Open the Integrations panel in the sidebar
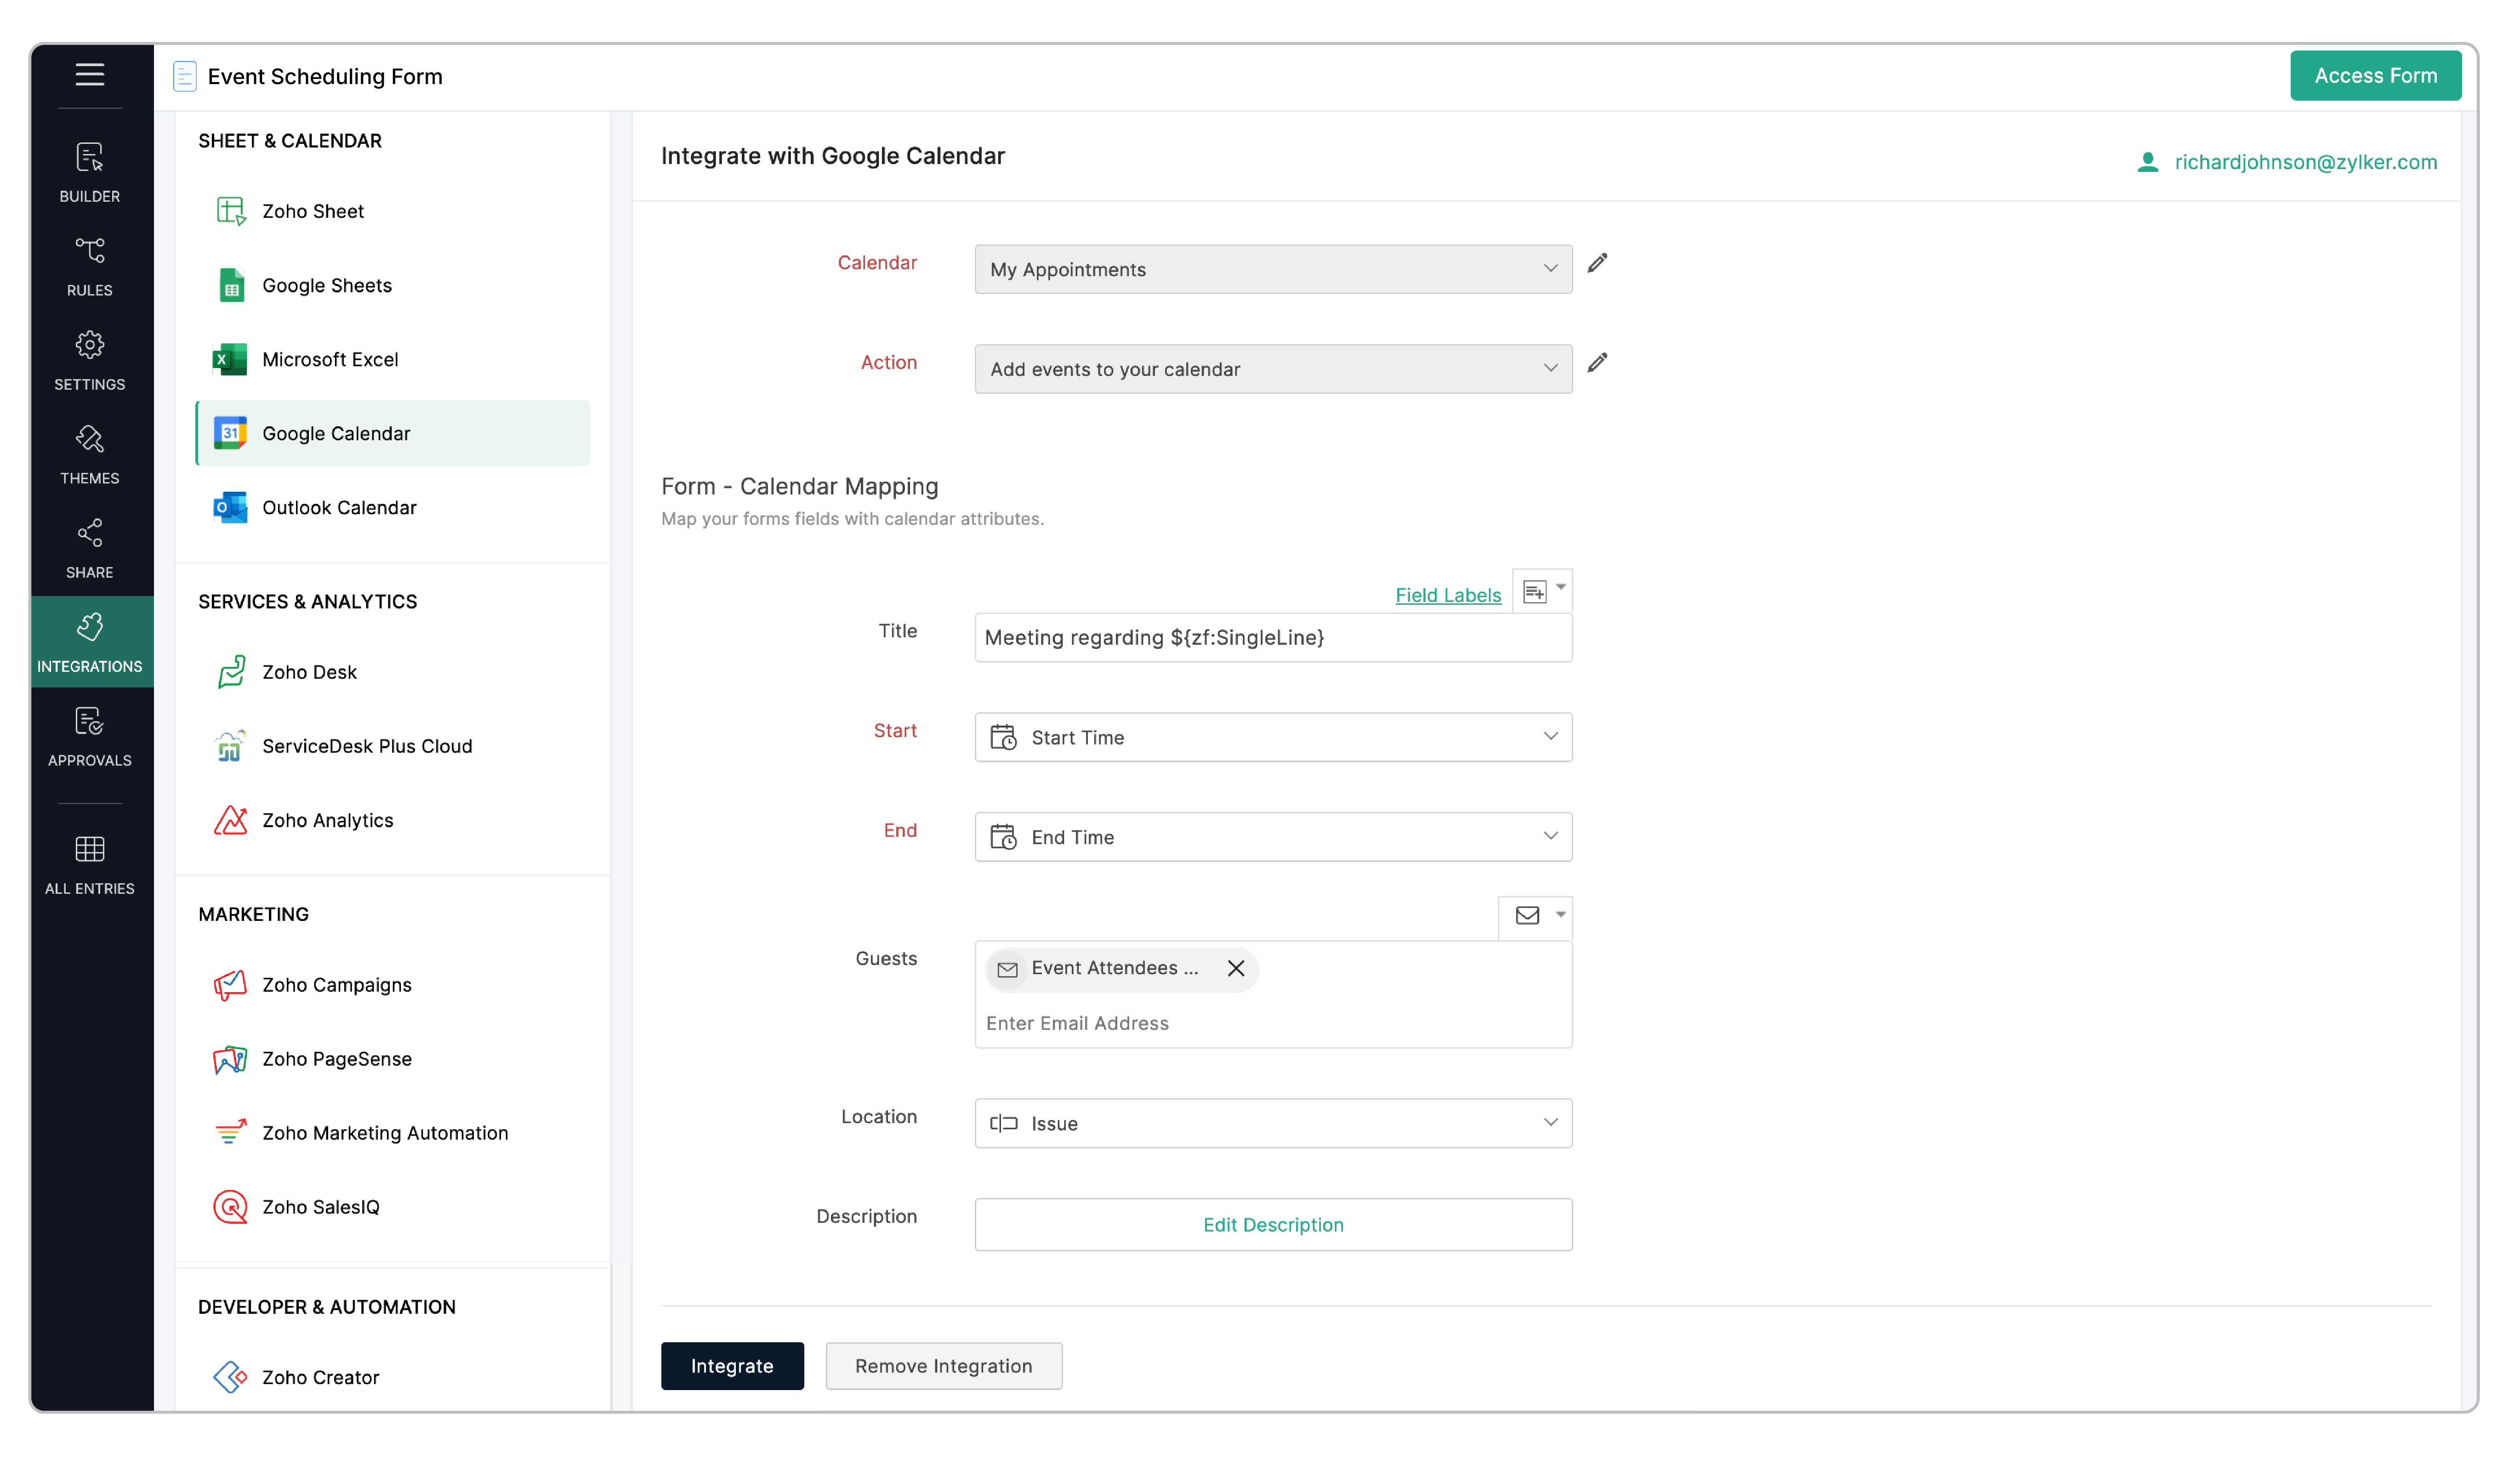This screenshot has height=1459, width=2520. point(90,641)
